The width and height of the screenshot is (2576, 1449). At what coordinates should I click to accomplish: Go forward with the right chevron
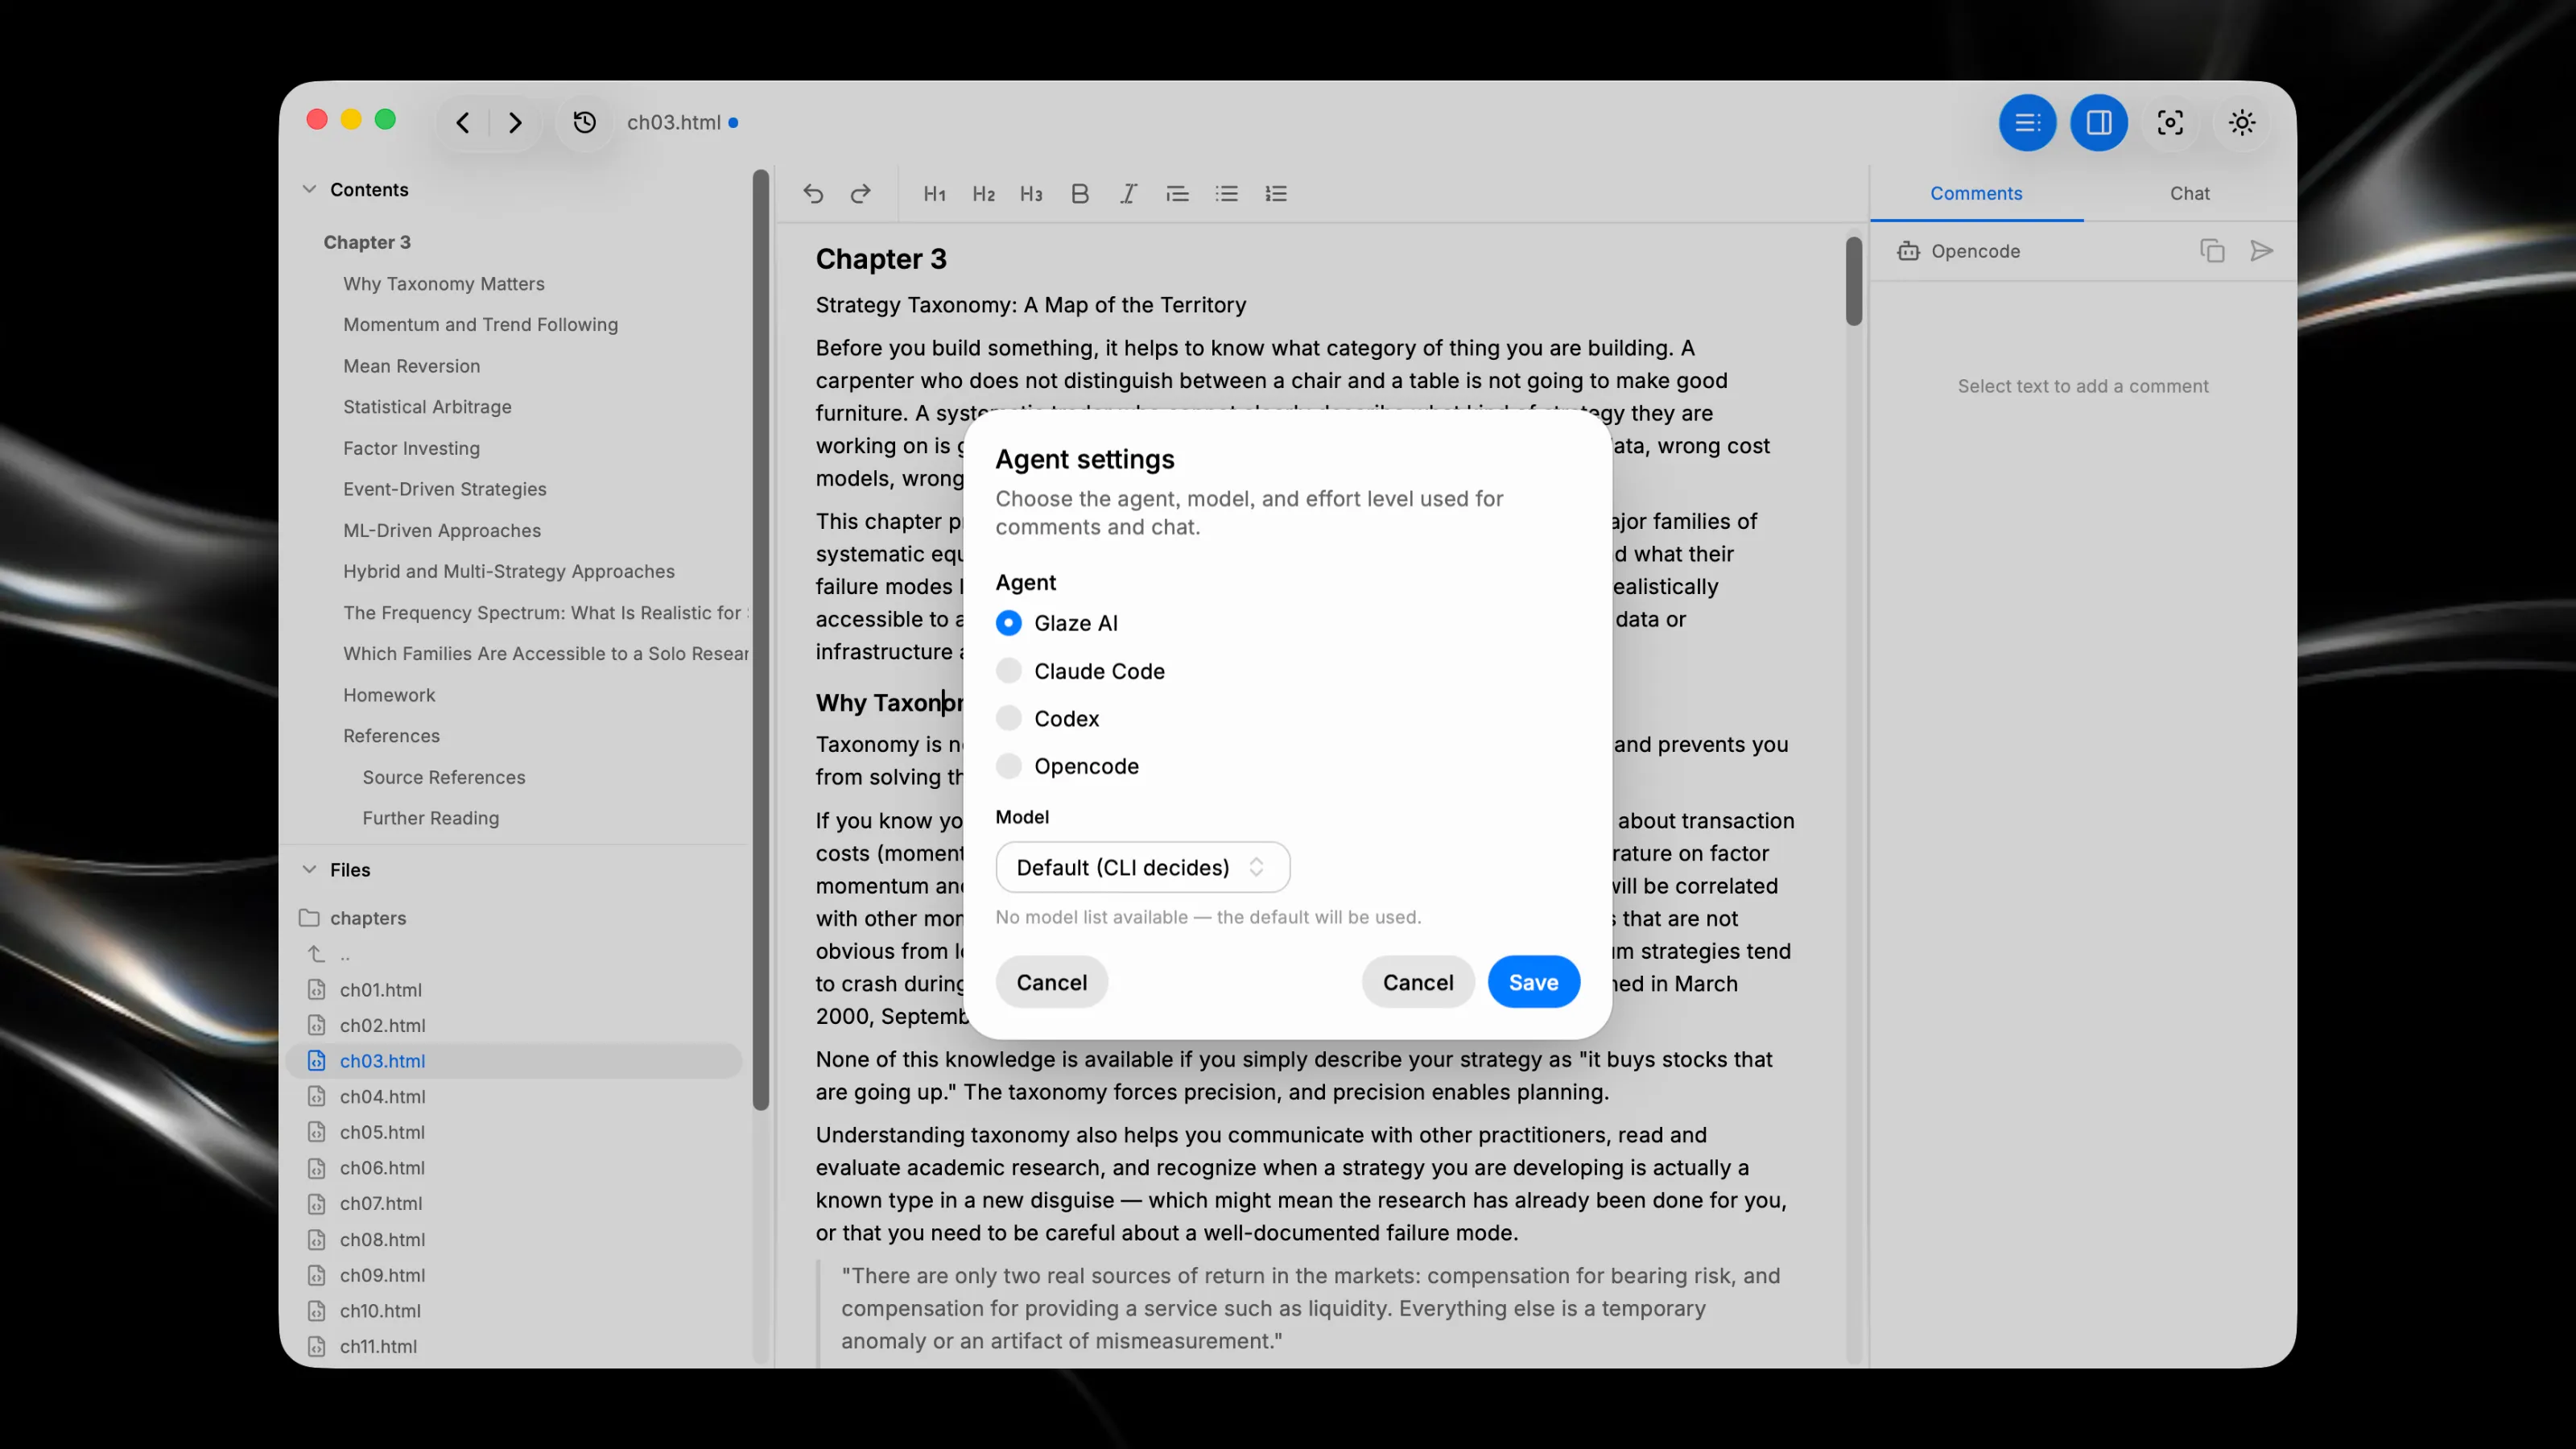tap(515, 122)
